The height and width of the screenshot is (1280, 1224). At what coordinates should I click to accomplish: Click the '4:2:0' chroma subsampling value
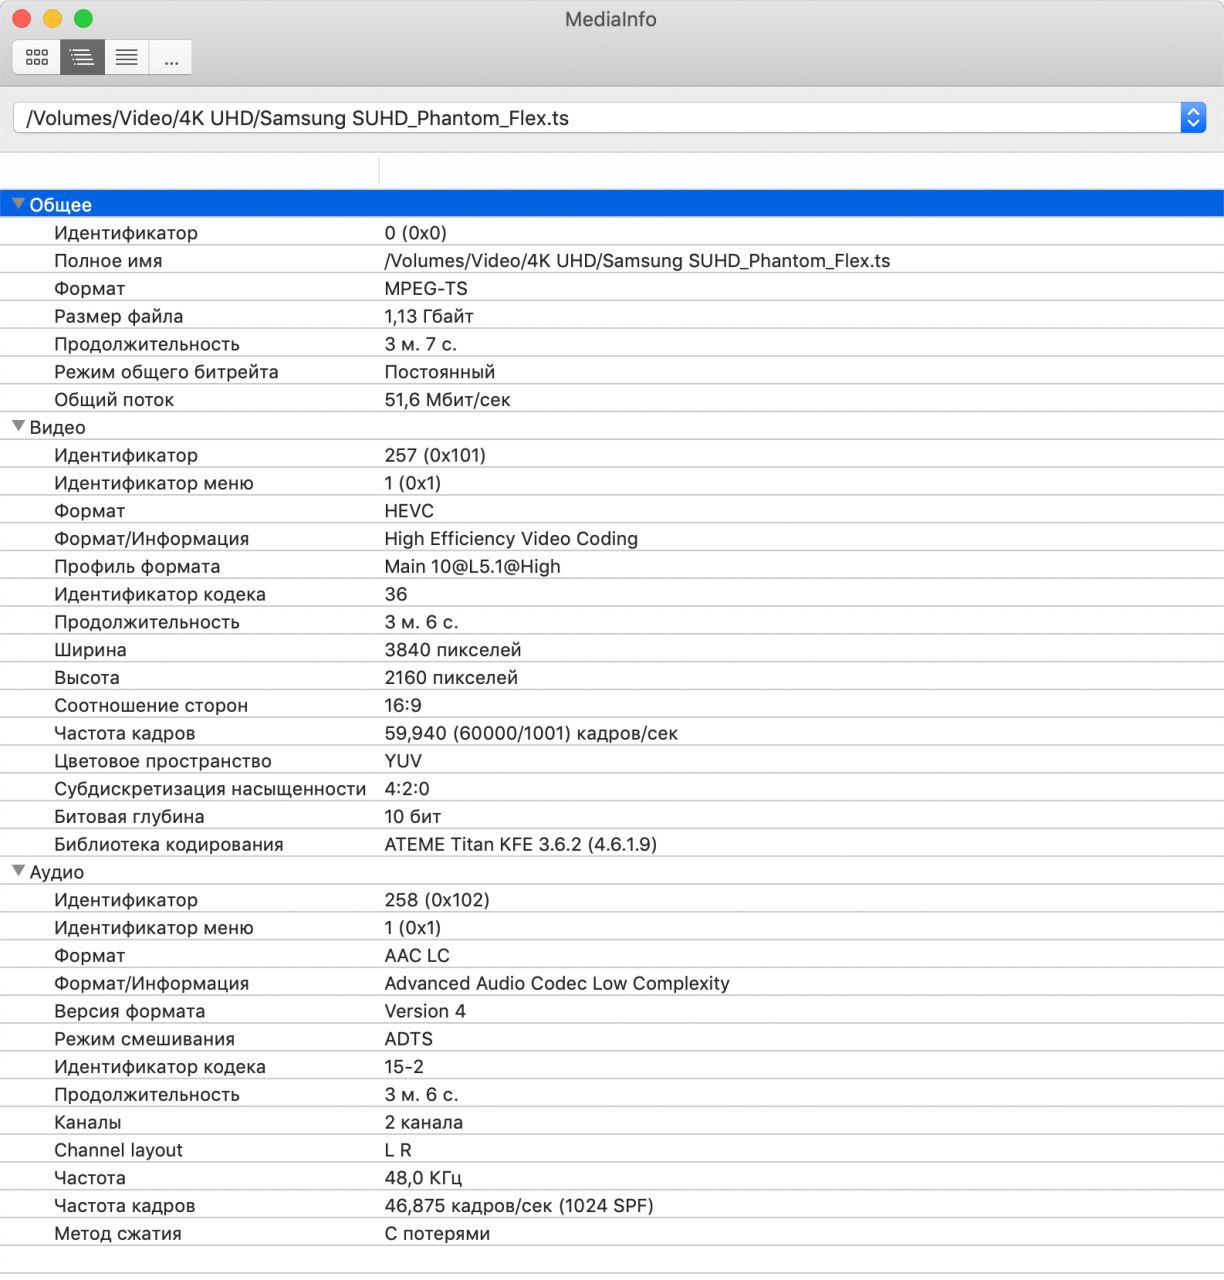click(407, 788)
